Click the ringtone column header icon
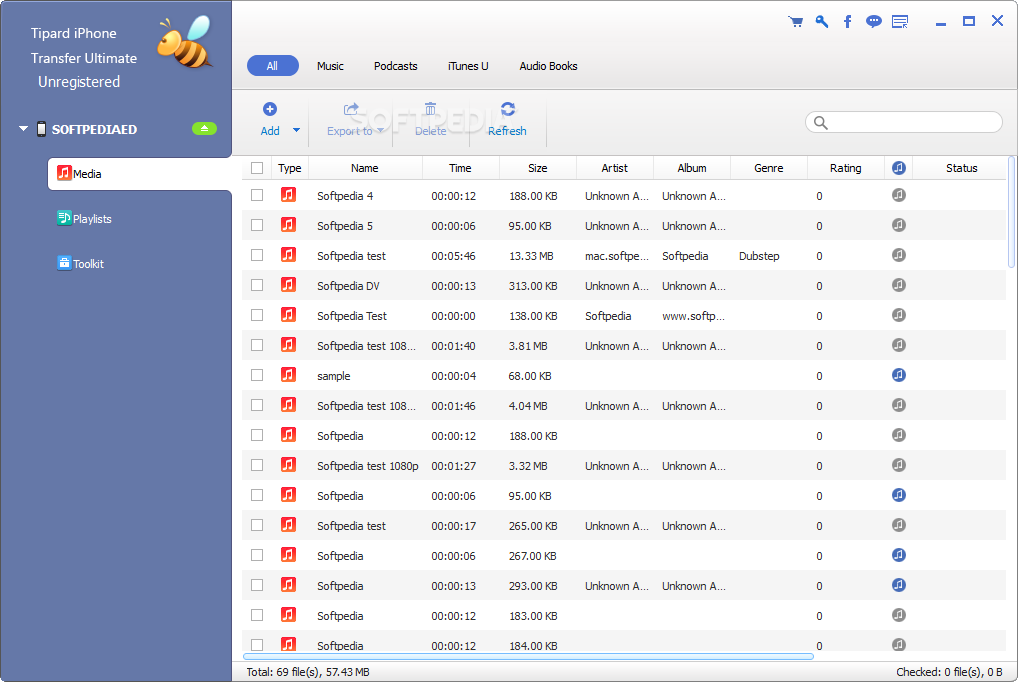The height and width of the screenshot is (682, 1018). [899, 168]
